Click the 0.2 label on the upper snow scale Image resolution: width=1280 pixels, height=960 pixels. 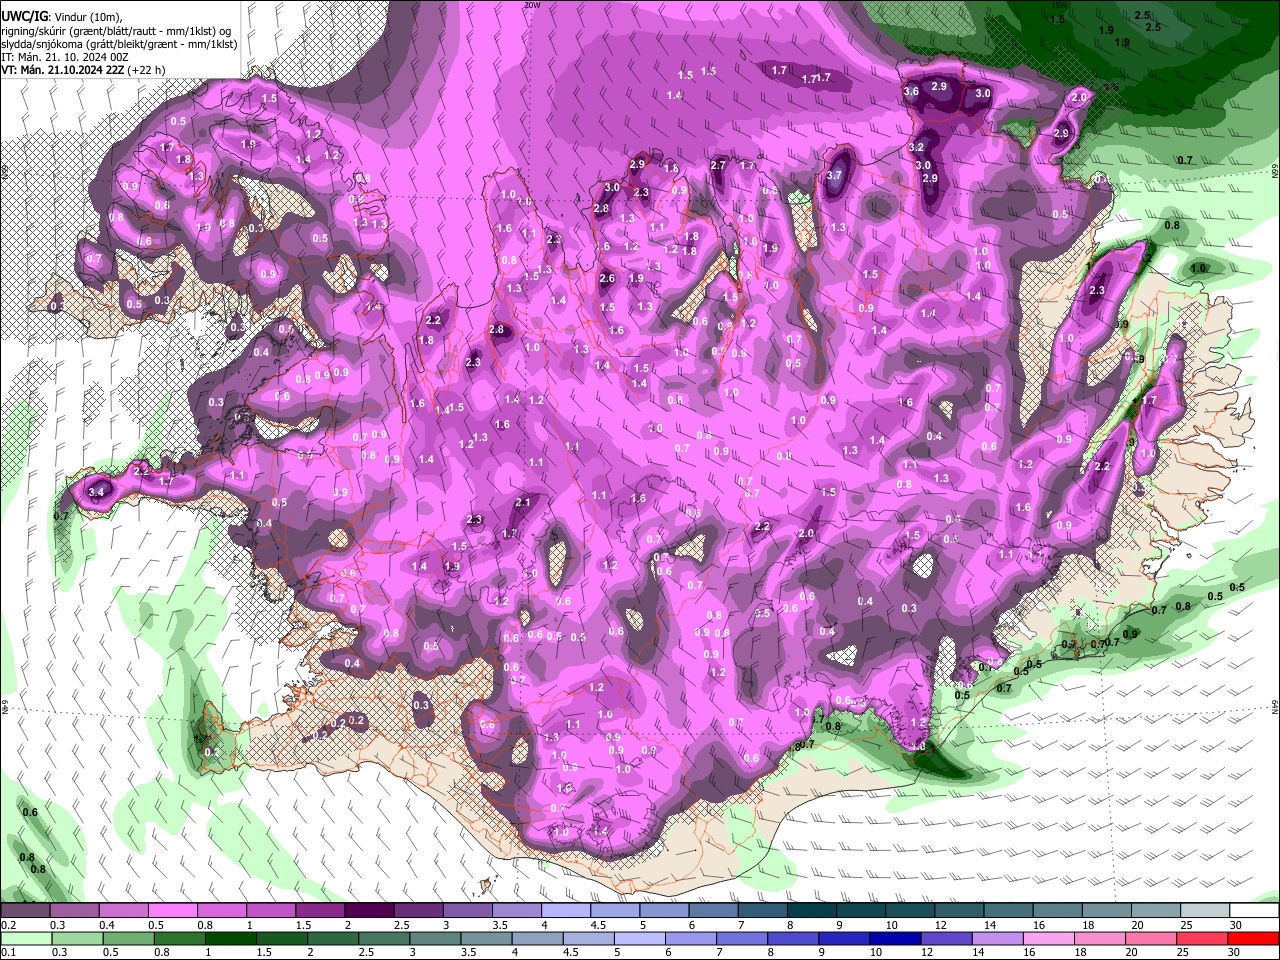pyautogui.click(x=9, y=925)
